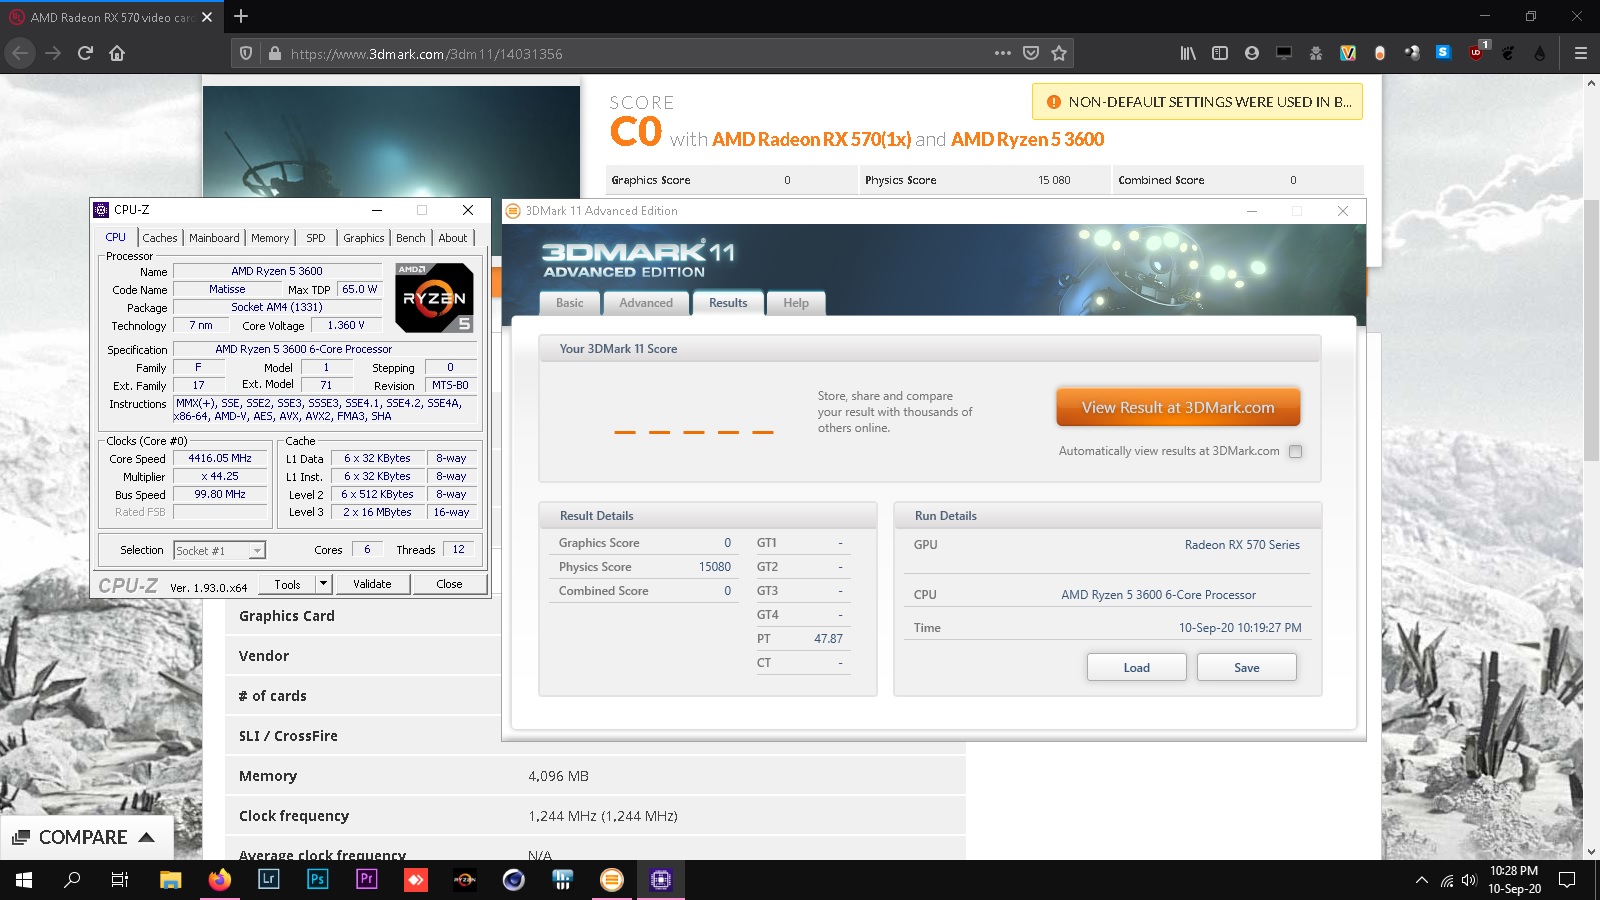Click the blue S extension icon

point(1443,52)
